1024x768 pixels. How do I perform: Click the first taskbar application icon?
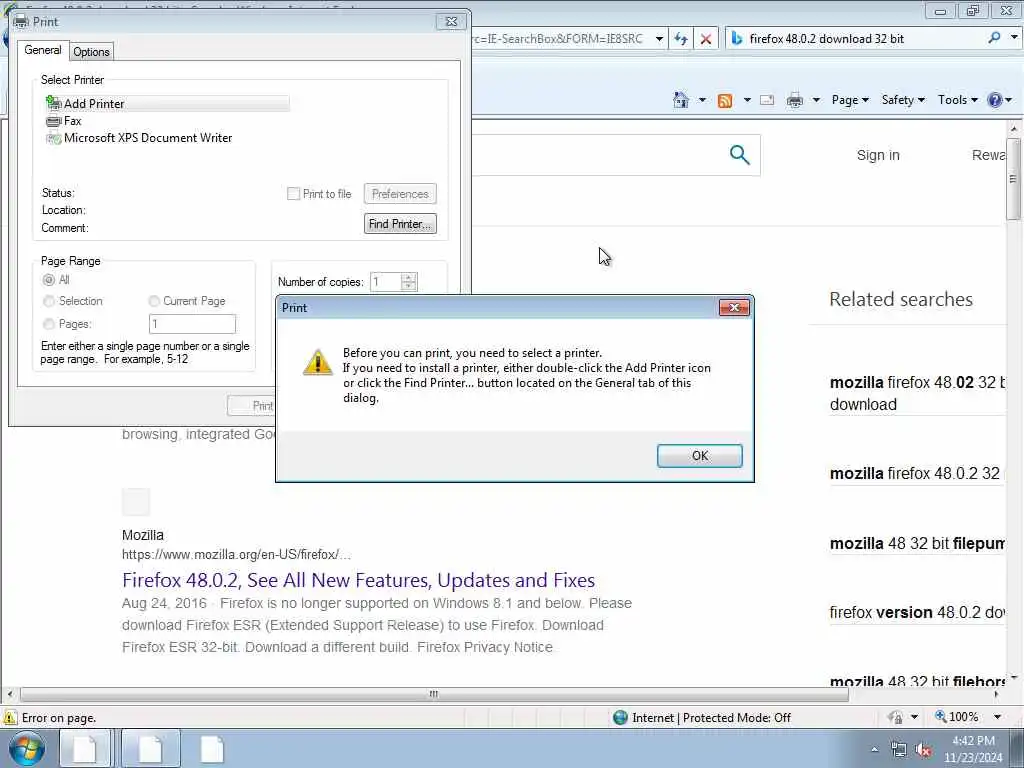point(85,748)
